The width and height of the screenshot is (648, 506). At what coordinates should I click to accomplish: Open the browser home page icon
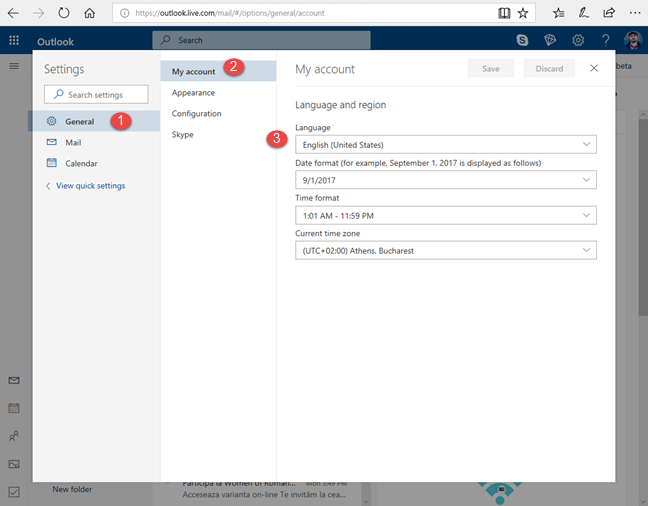(89, 13)
